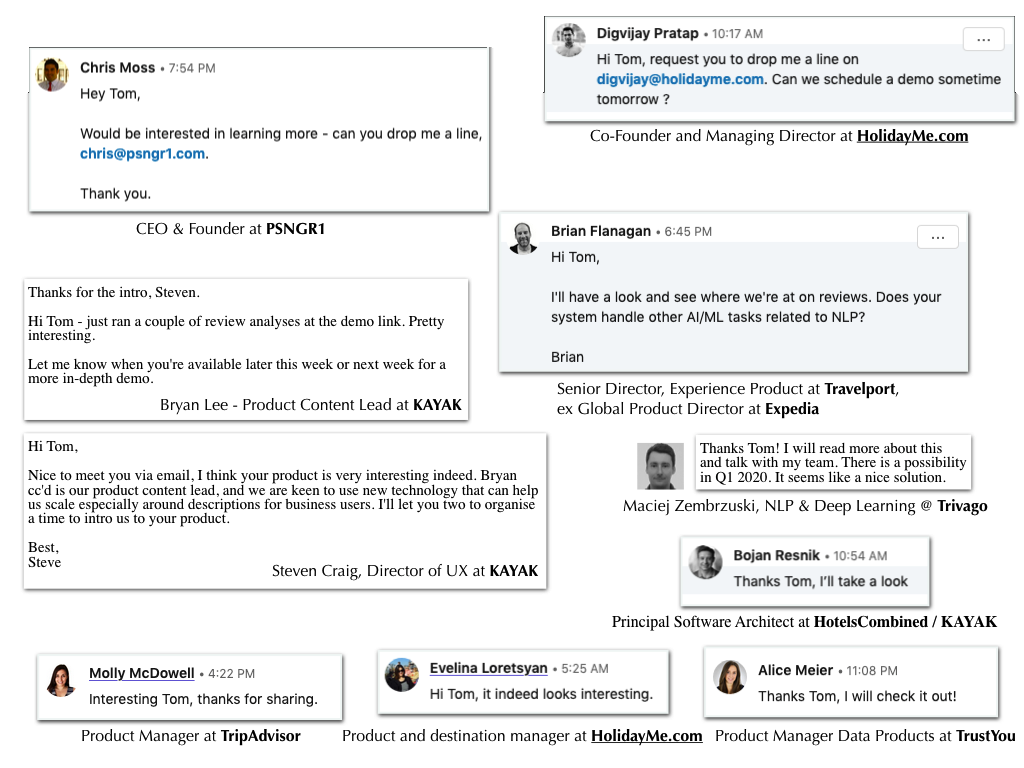Open the Molly McDowell name link
Image resolution: width=1024 pixels, height=768 pixels.
pos(142,673)
